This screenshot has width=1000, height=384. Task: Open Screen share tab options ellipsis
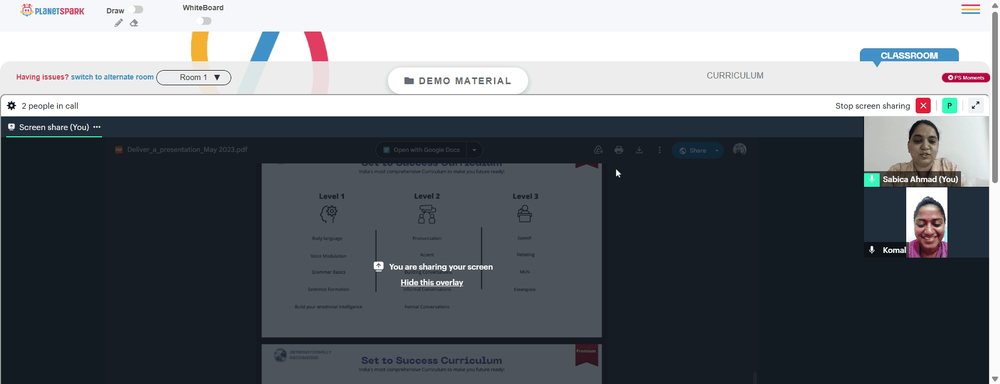pyautogui.click(x=97, y=127)
